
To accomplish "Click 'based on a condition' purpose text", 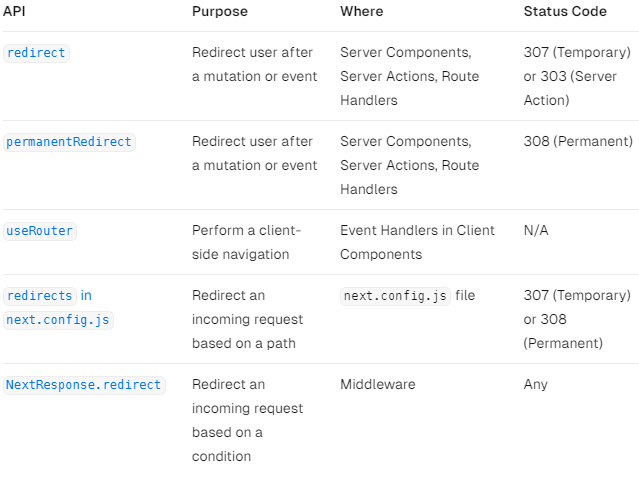I will pyautogui.click(x=227, y=444).
